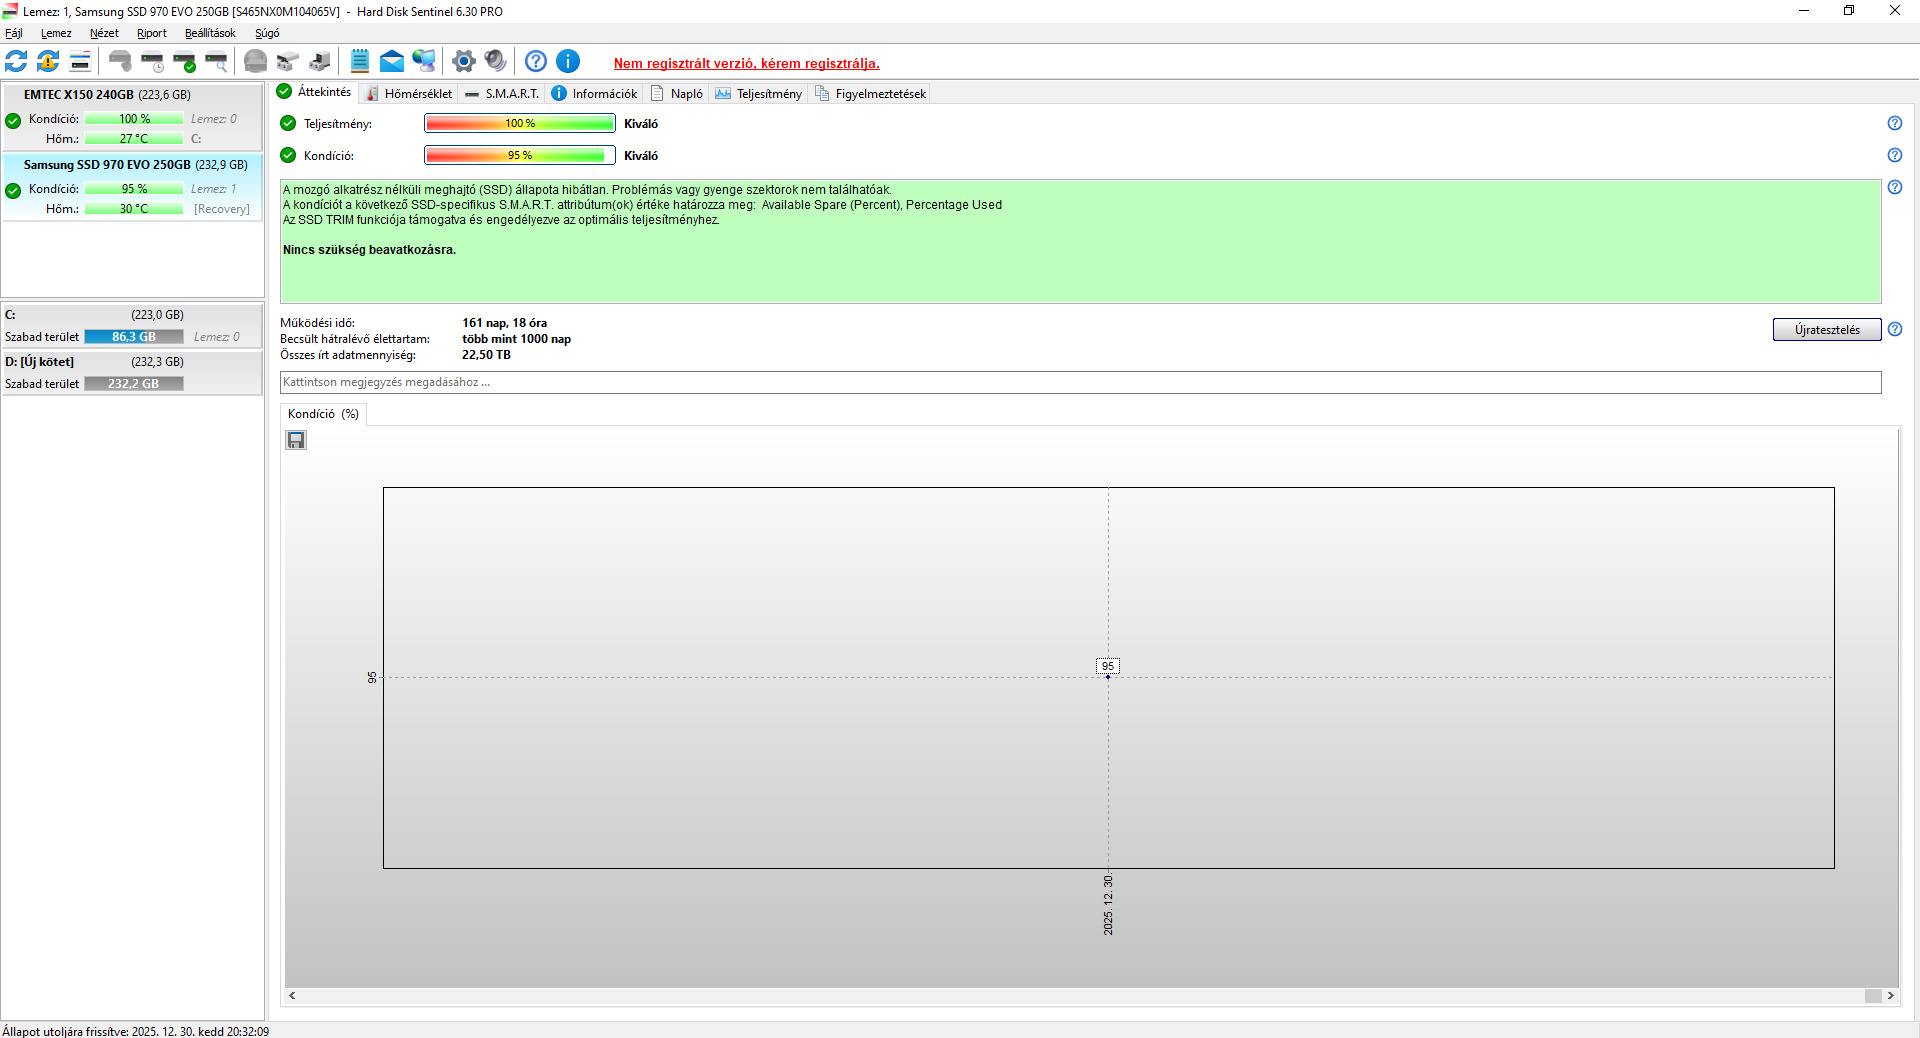The image size is (1920, 1038).
Task: Click the blue envelope e-mail icon
Action: point(392,61)
